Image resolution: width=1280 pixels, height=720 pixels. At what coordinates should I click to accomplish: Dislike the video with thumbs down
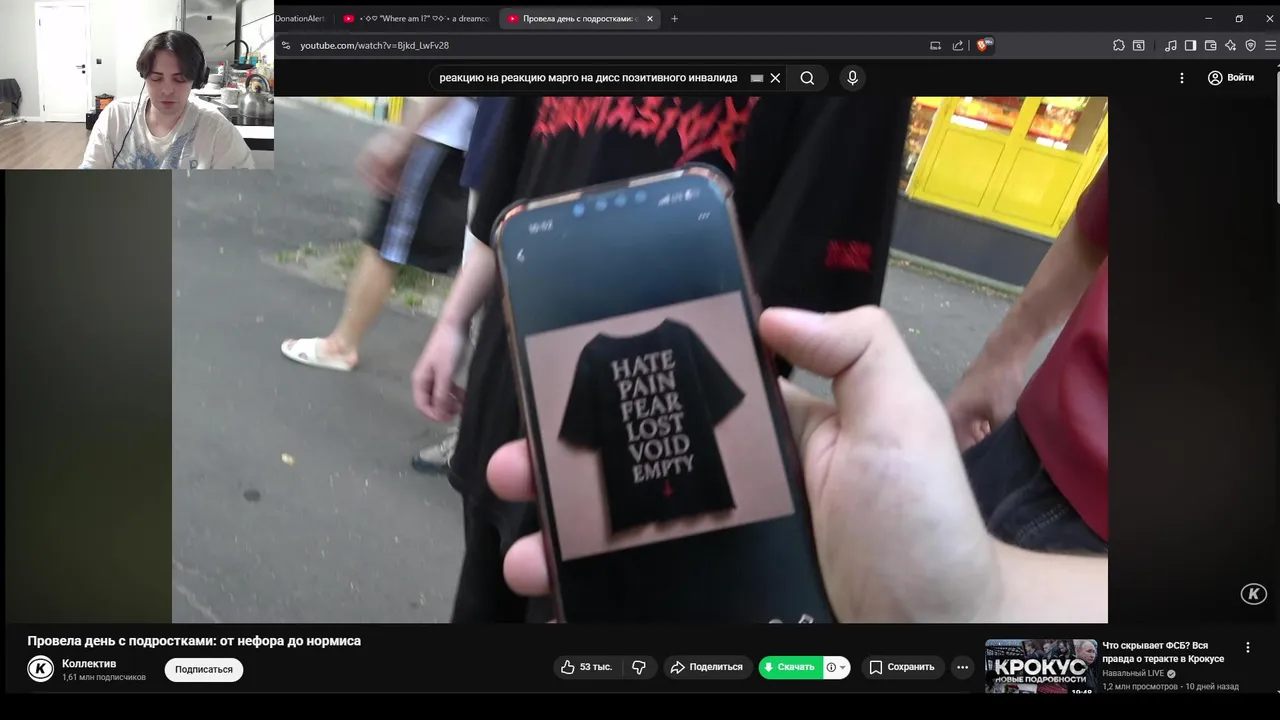pyautogui.click(x=639, y=667)
